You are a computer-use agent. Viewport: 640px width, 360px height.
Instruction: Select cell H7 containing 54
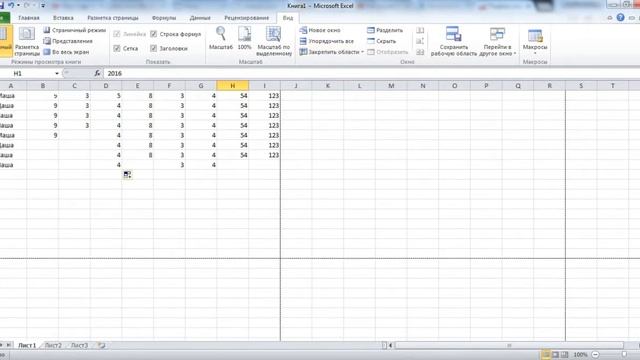(233, 155)
